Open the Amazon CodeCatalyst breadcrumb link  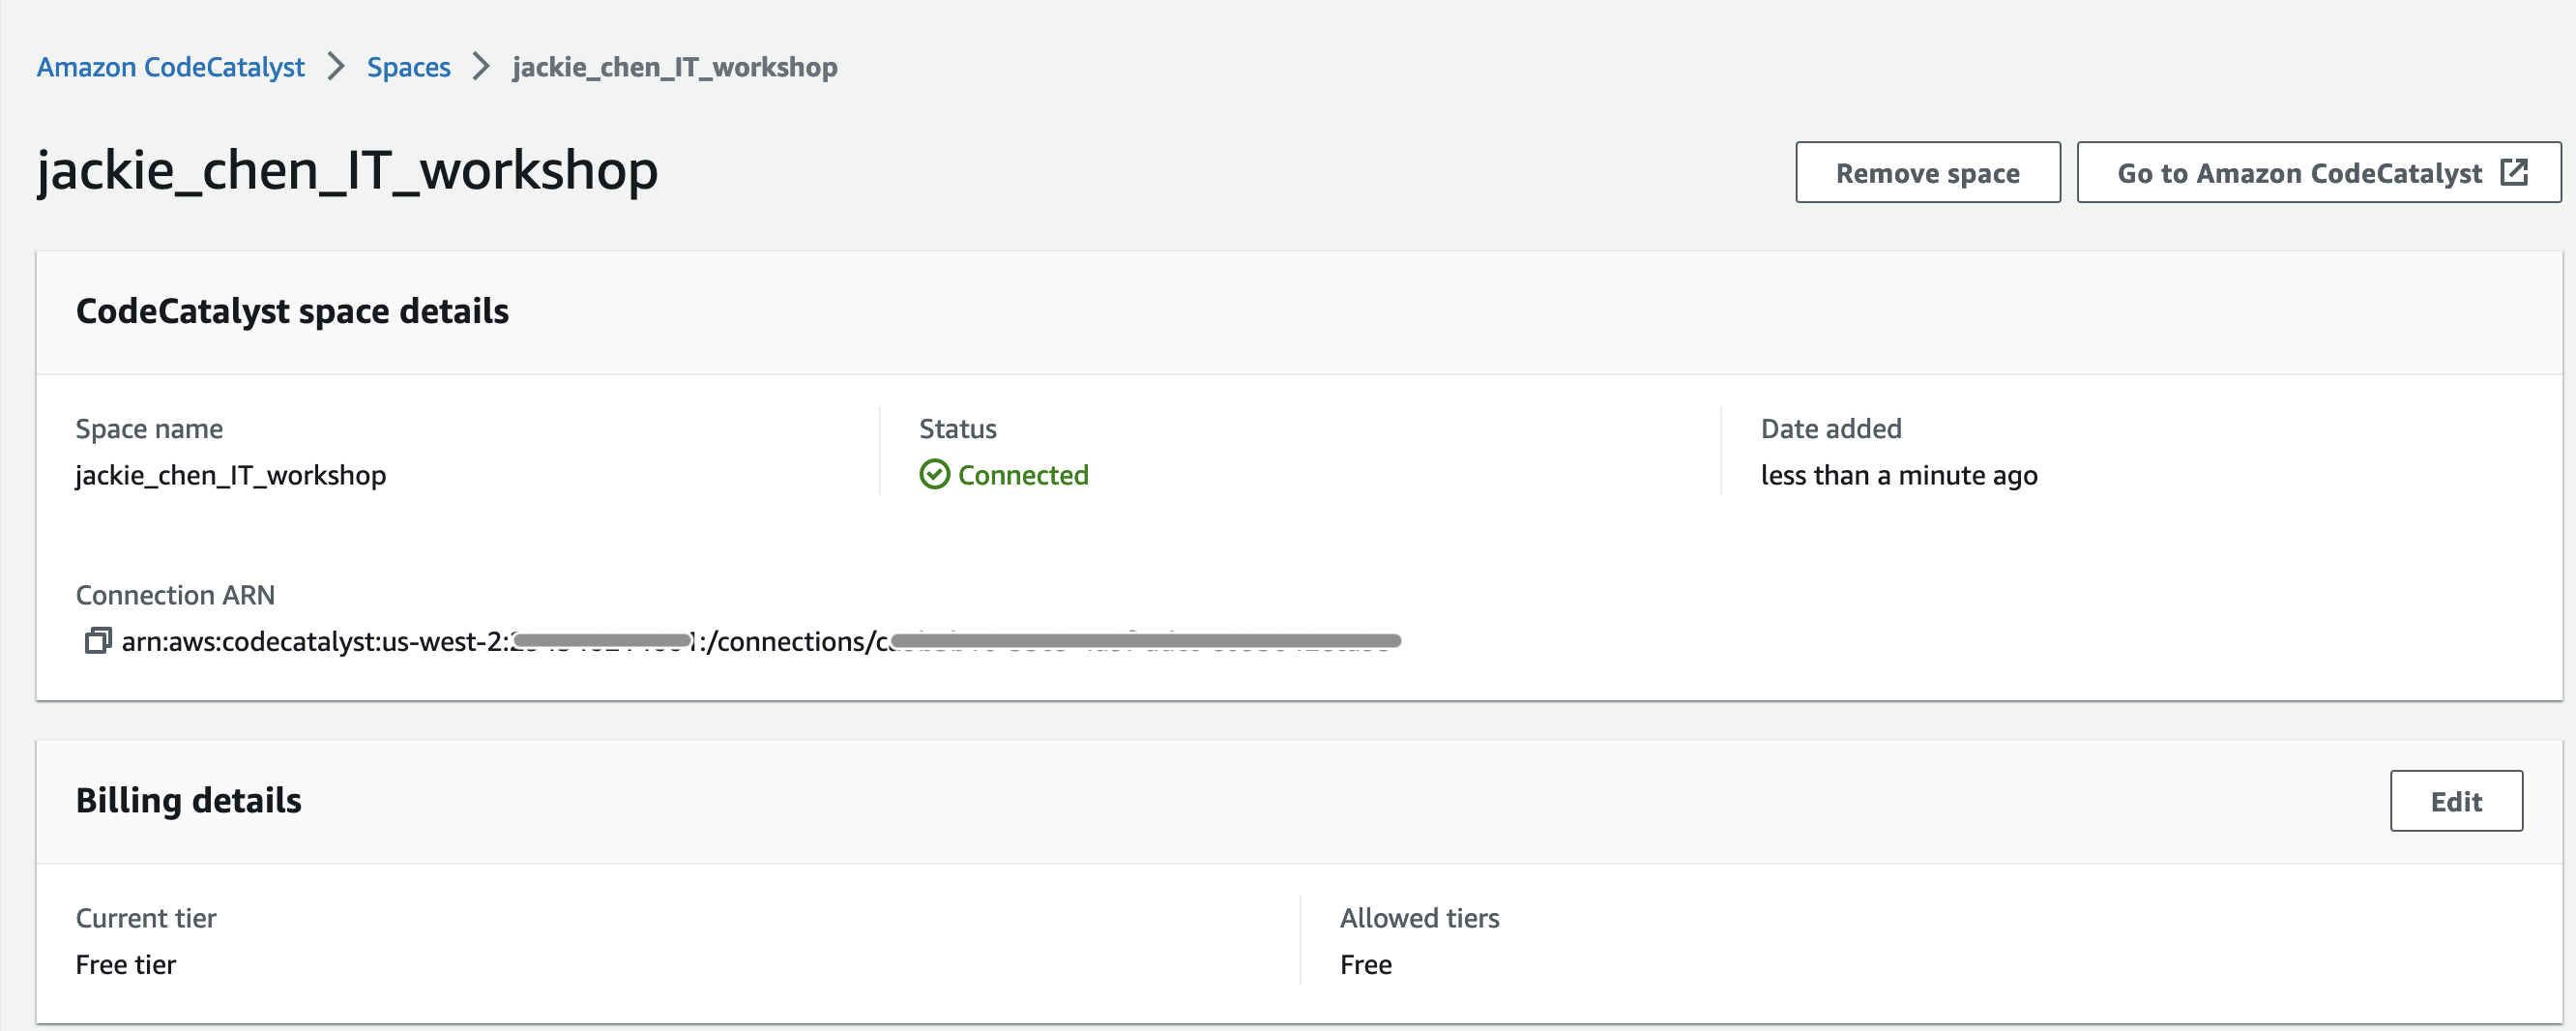(x=171, y=67)
